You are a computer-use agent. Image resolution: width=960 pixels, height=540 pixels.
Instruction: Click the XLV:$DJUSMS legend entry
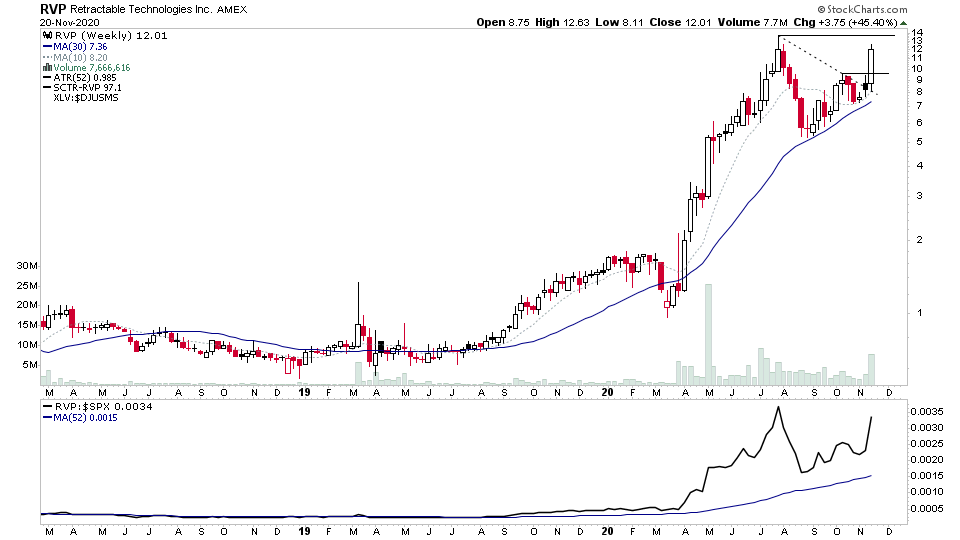pyautogui.click(x=86, y=97)
